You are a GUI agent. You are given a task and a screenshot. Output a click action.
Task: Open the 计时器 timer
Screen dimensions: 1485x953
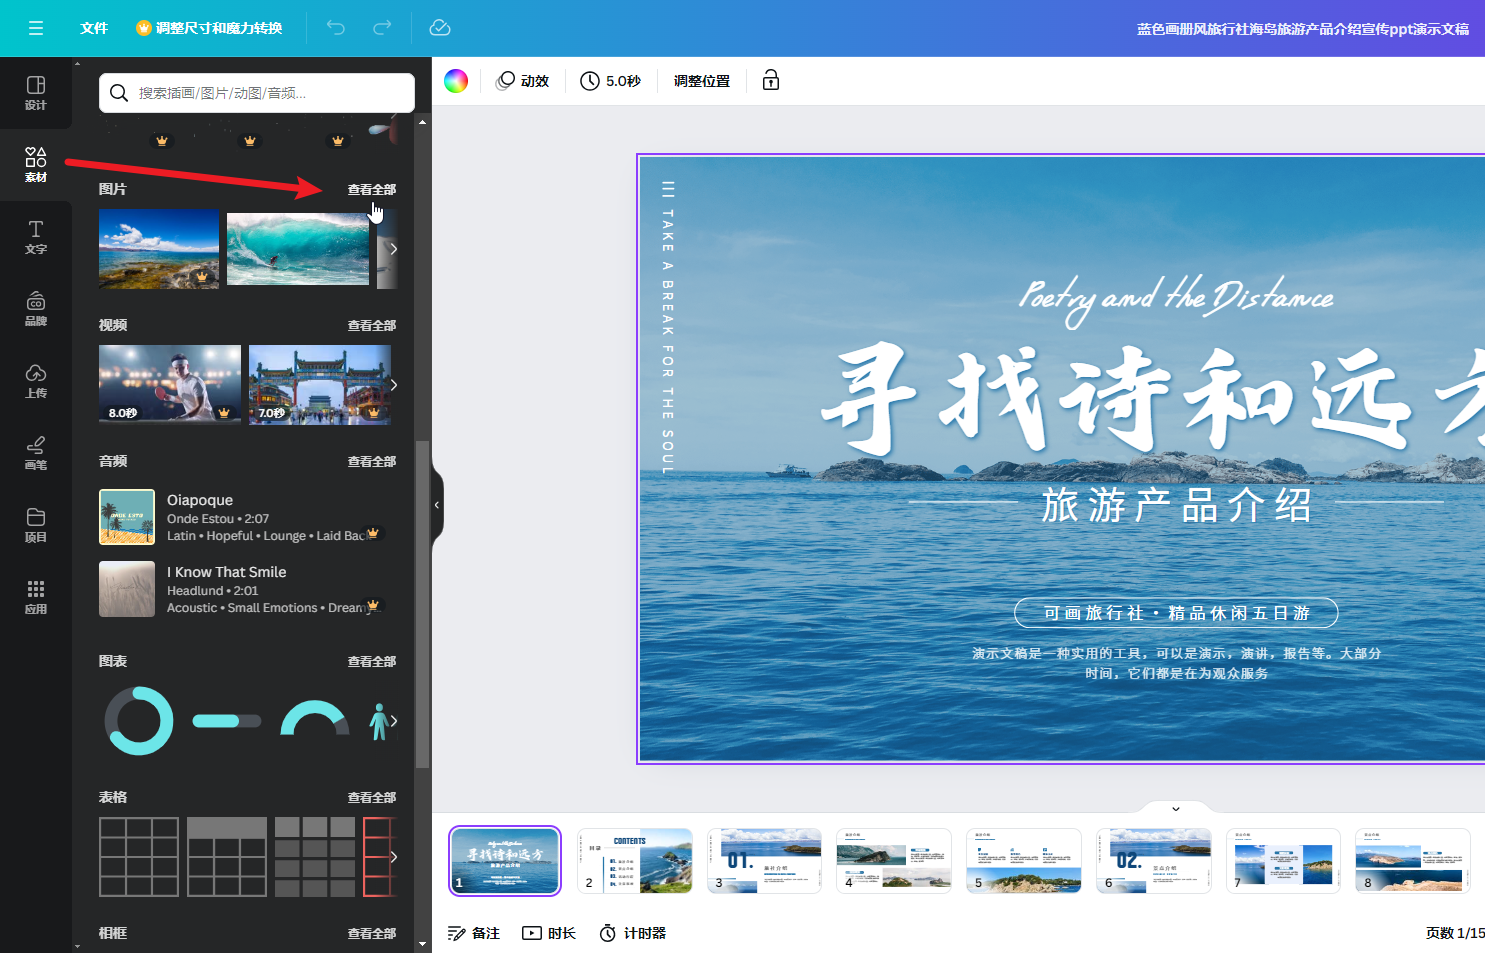pos(632,933)
